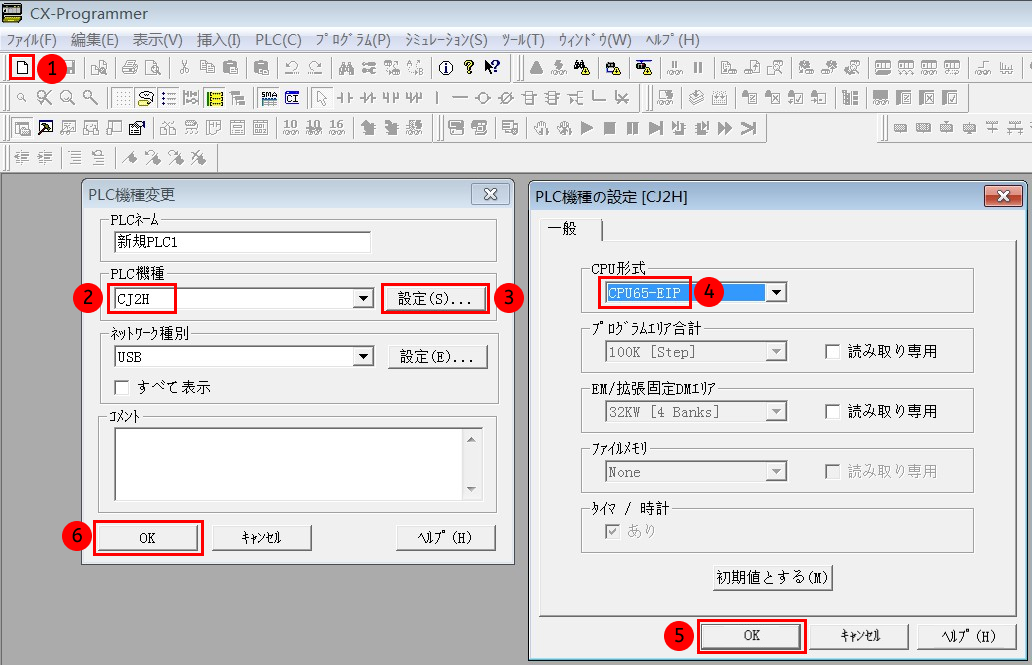Expand the CPU形式 dropdown showing CPU65-EIP

(777, 292)
